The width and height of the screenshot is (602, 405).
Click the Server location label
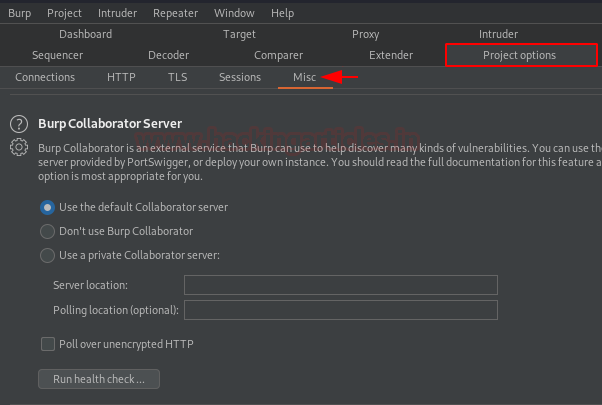coord(90,285)
